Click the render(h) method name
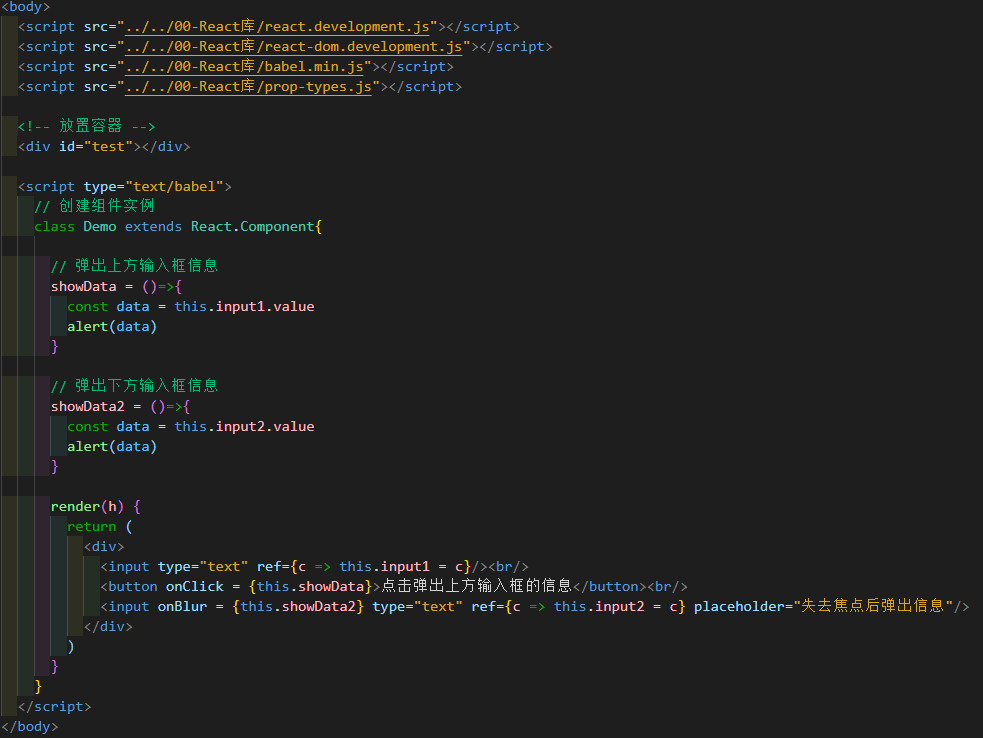 [87, 507]
